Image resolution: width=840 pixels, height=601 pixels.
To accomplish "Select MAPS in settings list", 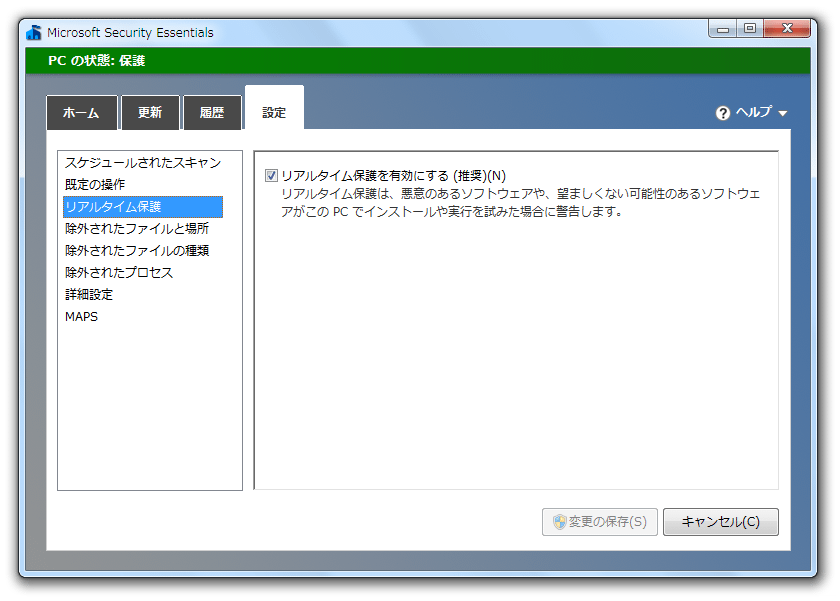I will 143,317.
